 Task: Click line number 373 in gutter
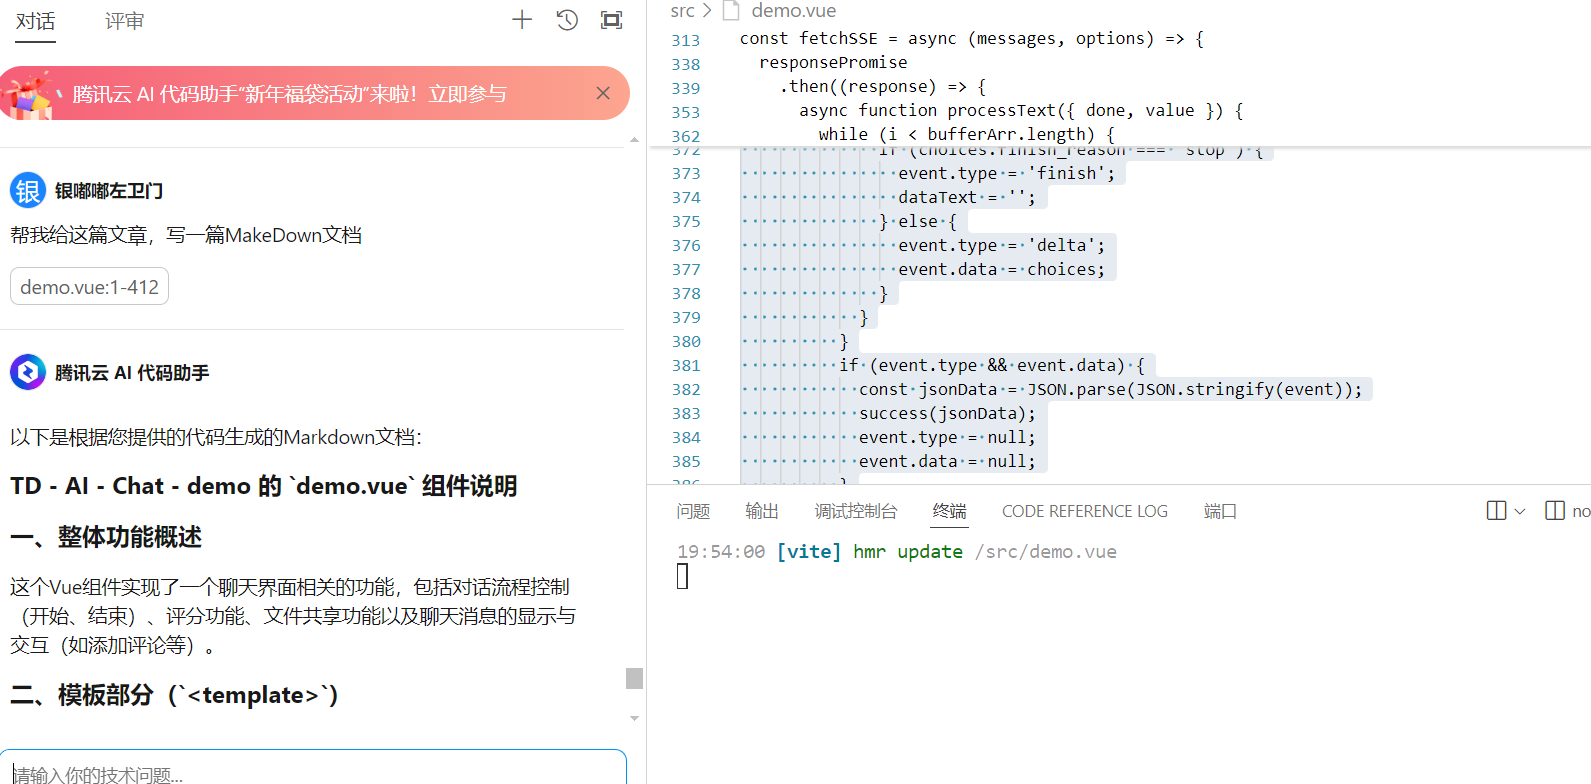tap(686, 174)
